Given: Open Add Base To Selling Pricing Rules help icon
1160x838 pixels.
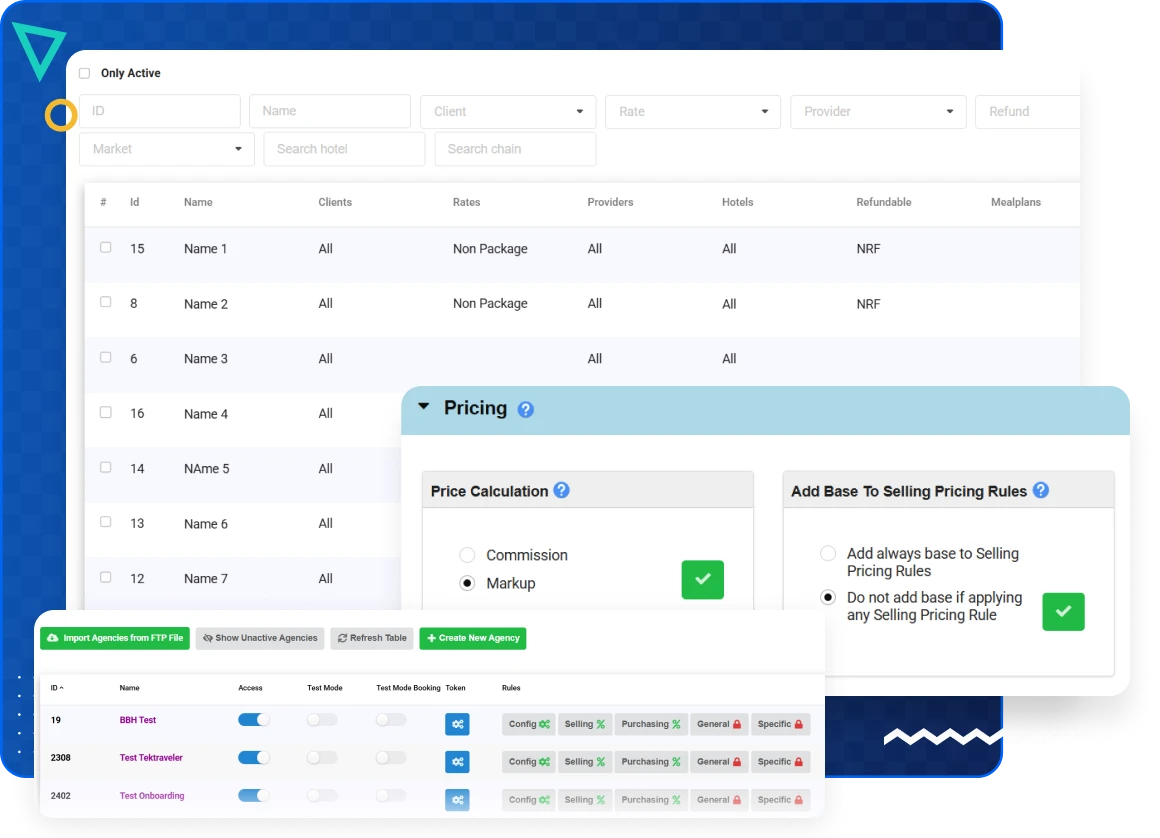Looking at the screenshot, I should (x=1041, y=490).
